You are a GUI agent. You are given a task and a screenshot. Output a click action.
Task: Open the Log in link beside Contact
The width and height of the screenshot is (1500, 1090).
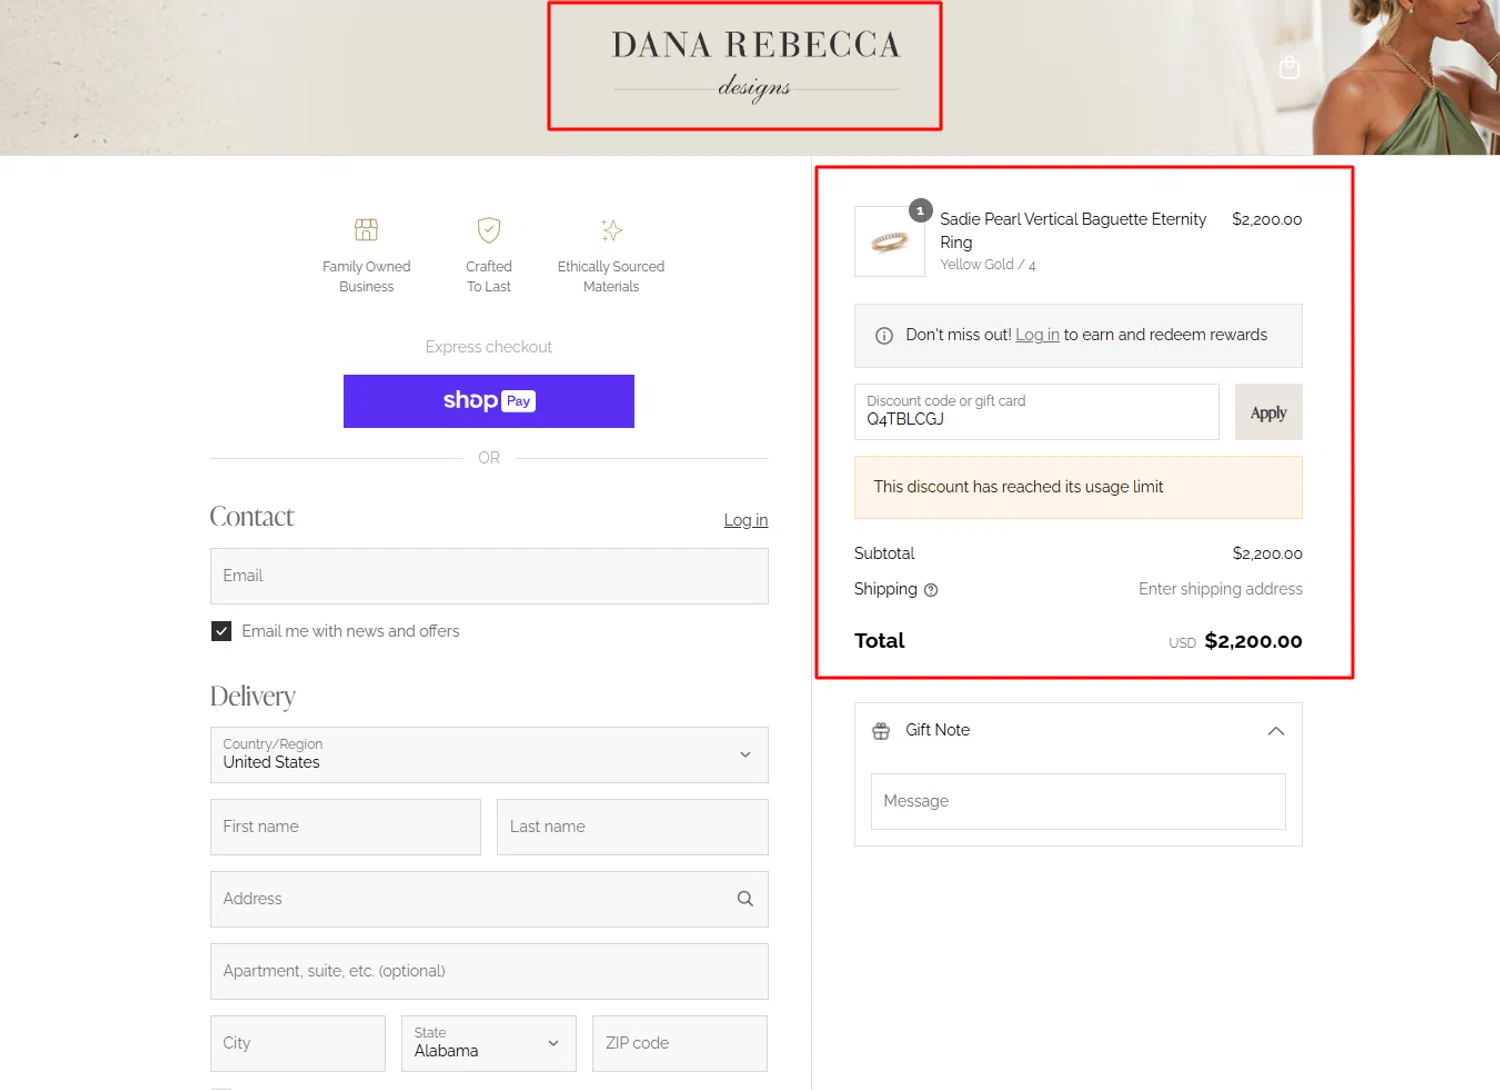[x=746, y=520]
